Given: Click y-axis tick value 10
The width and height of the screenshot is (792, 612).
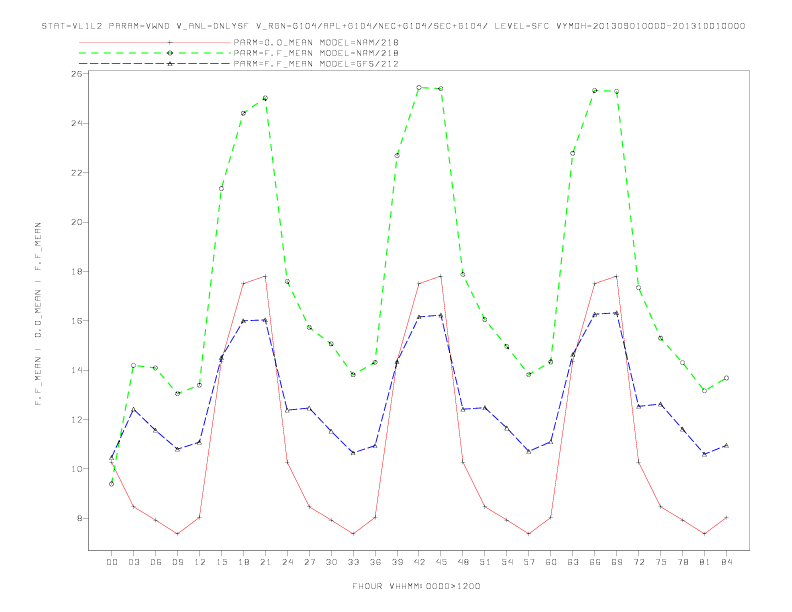Looking at the screenshot, I should [x=77, y=469].
